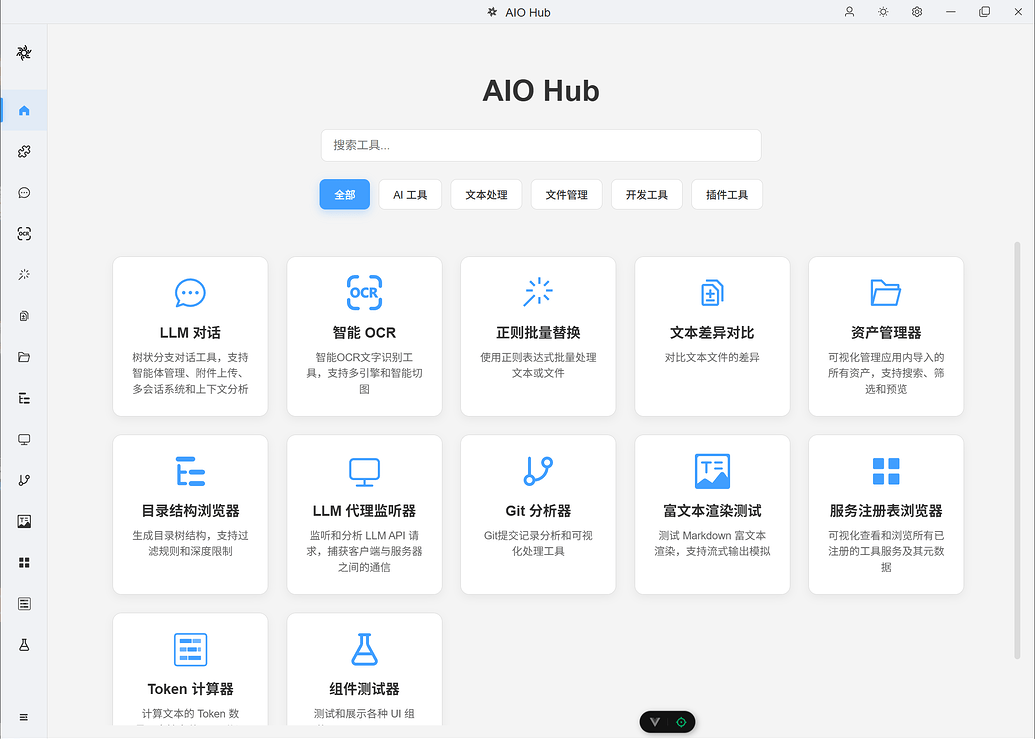The image size is (1035, 739).
Task: Open LLM chat from the sidebar
Action: tap(24, 193)
